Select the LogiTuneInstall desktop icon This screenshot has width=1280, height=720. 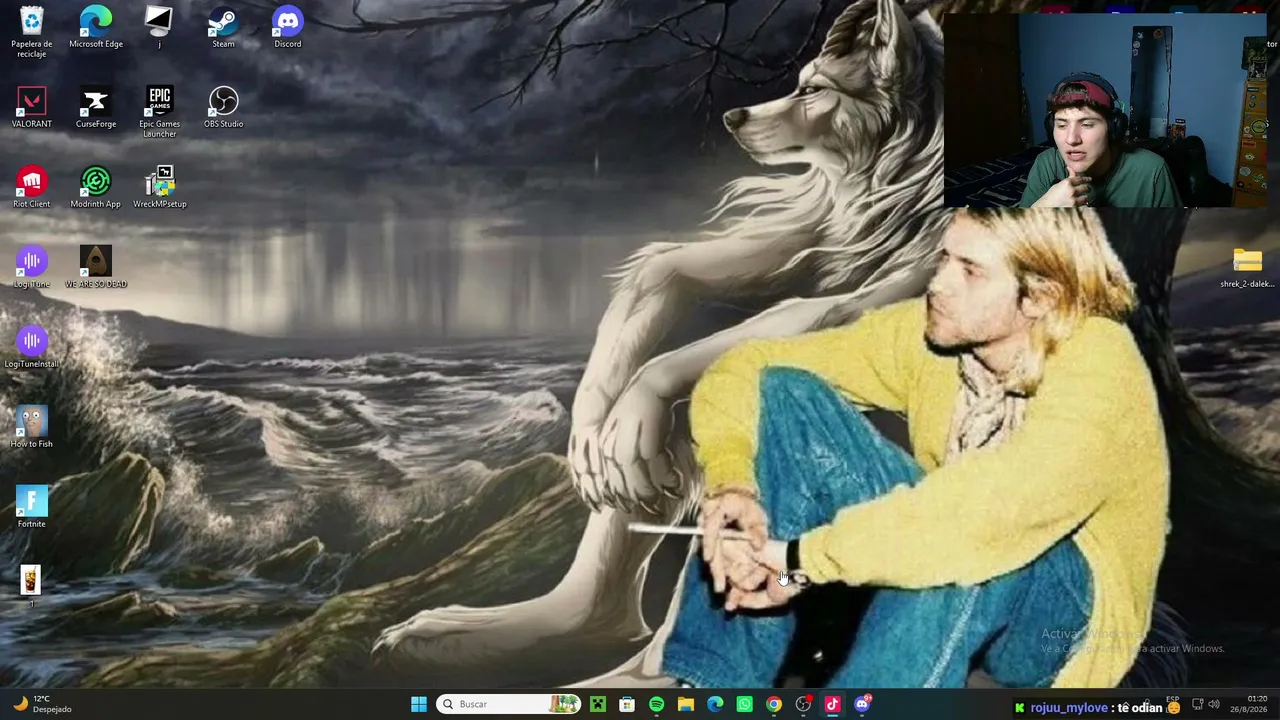31,347
